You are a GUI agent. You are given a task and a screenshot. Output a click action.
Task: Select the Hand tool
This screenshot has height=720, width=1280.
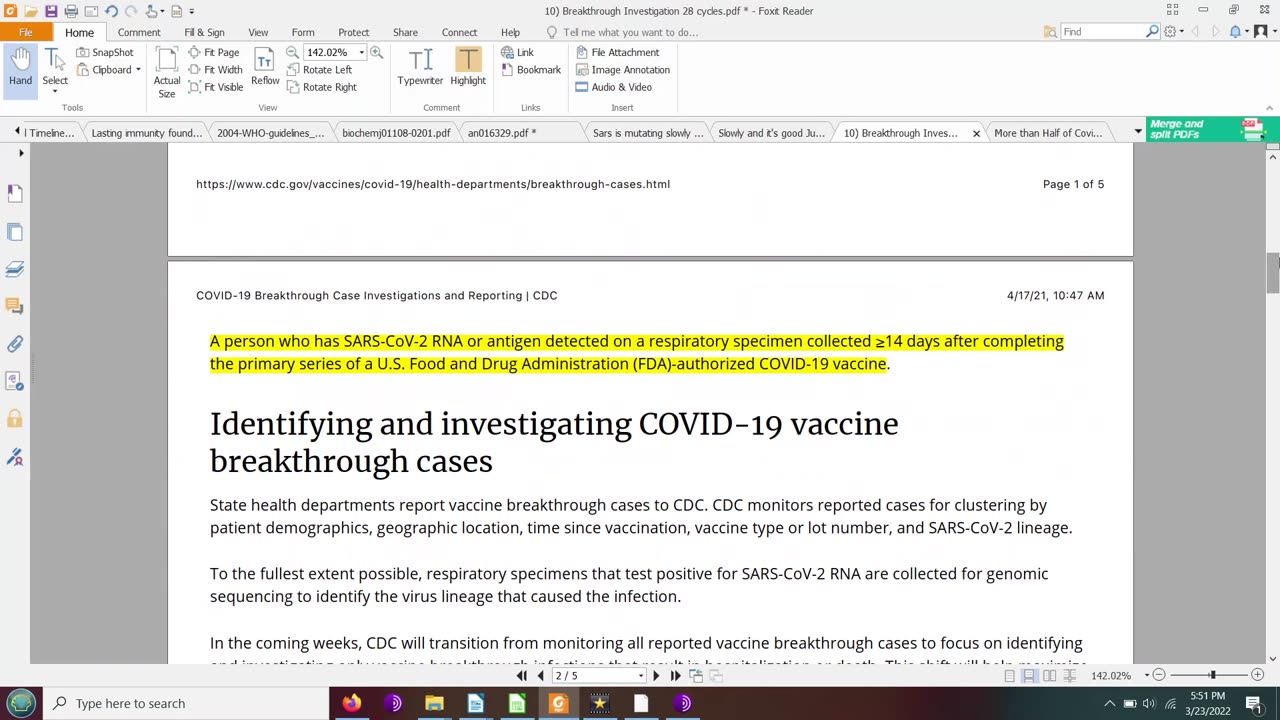click(x=20, y=68)
